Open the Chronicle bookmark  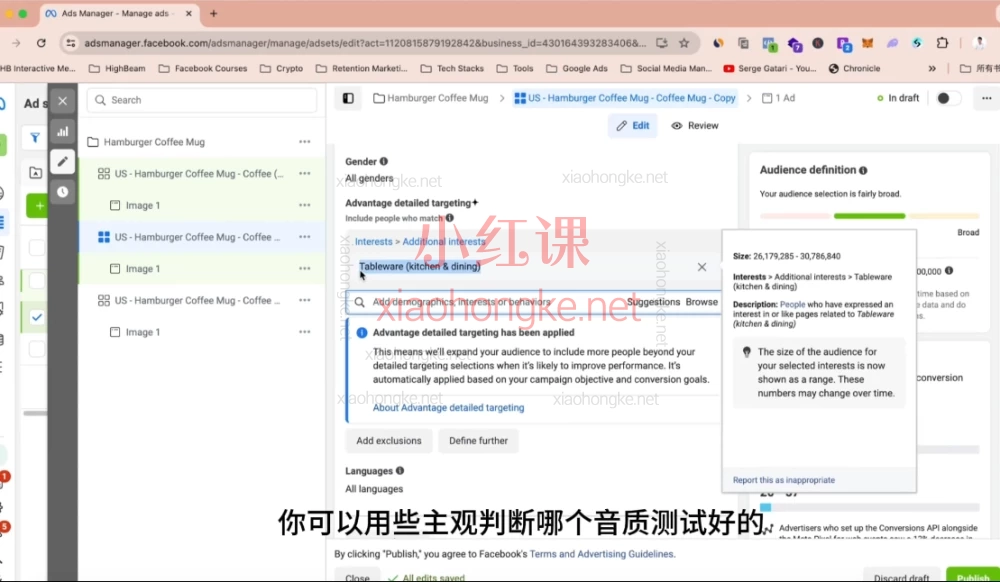(x=855, y=68)
